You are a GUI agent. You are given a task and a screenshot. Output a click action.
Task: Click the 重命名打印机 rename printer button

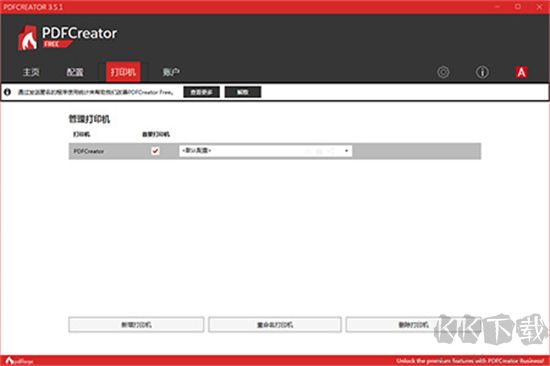point(275,325)
